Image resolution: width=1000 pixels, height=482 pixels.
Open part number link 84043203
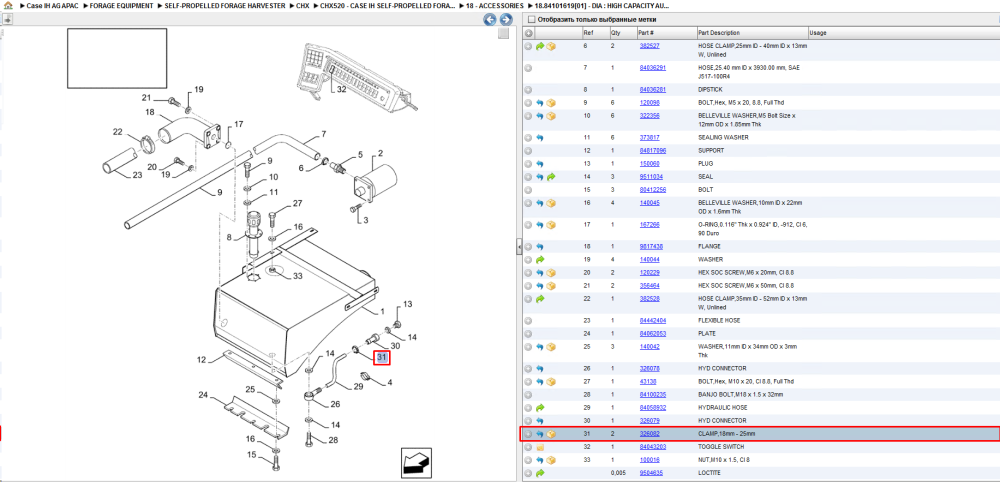click(652, 447)
